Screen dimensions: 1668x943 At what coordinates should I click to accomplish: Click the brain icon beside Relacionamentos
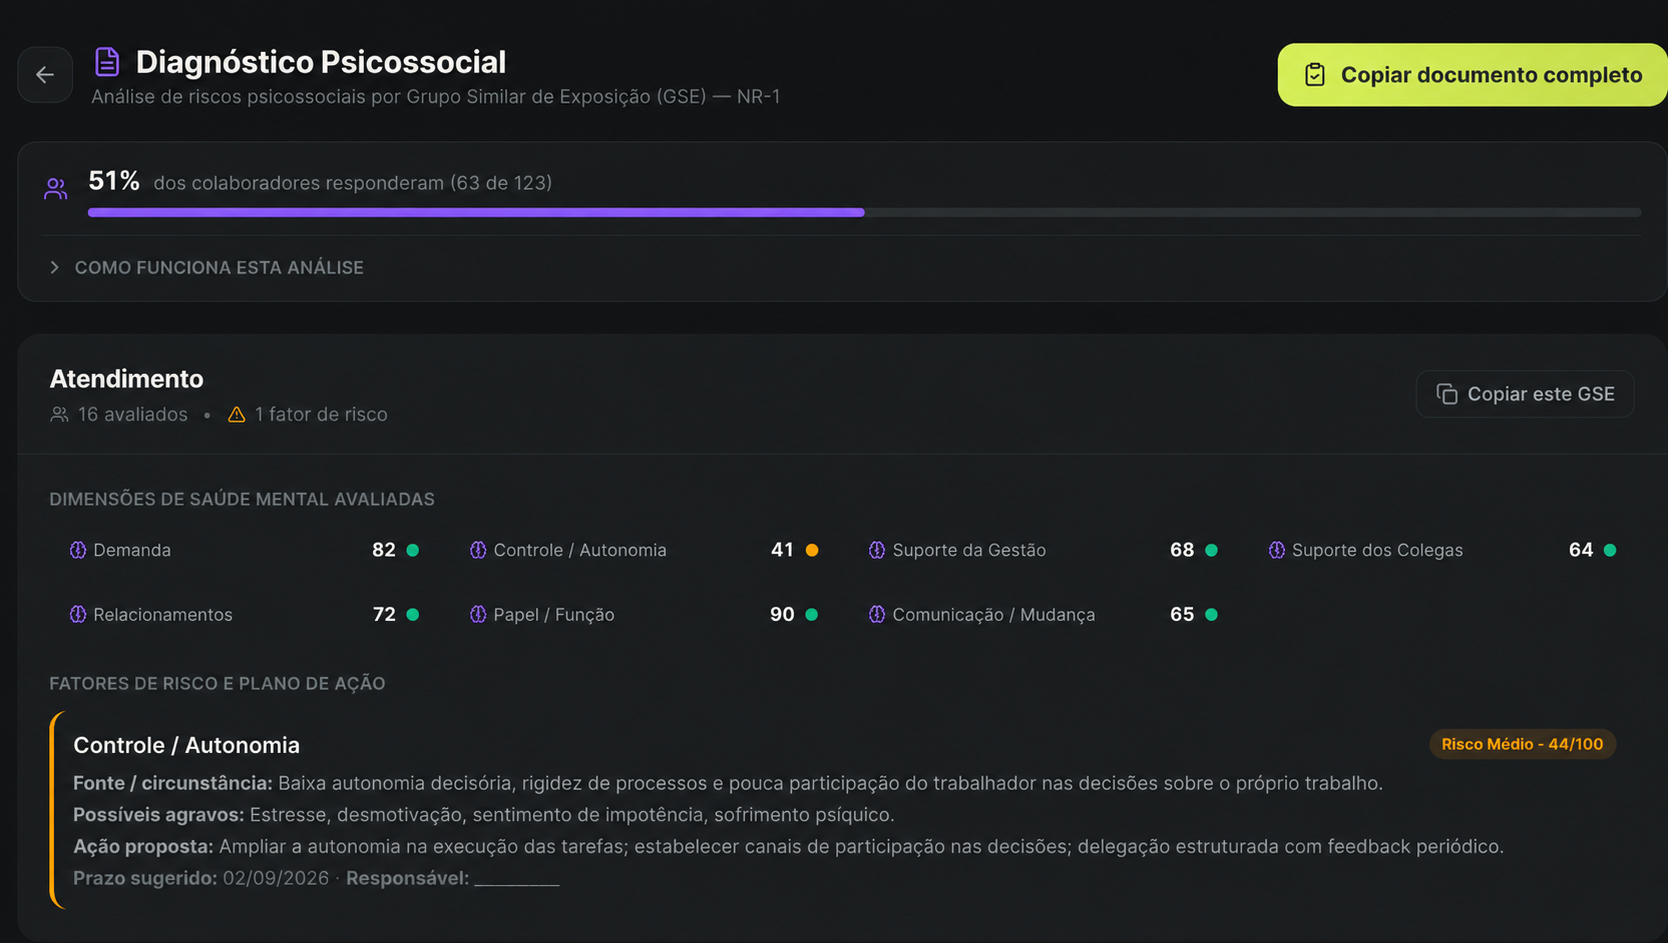(78, 614)
